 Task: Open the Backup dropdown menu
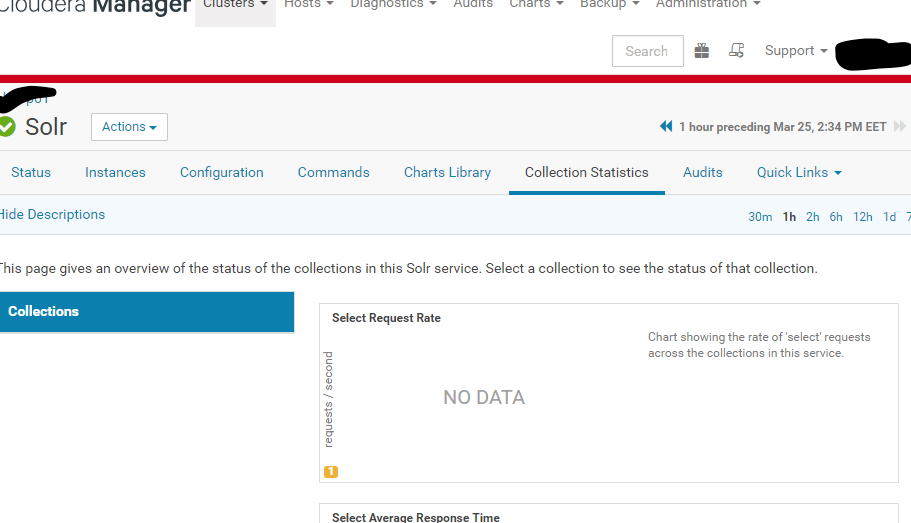(x=609, y=5)
